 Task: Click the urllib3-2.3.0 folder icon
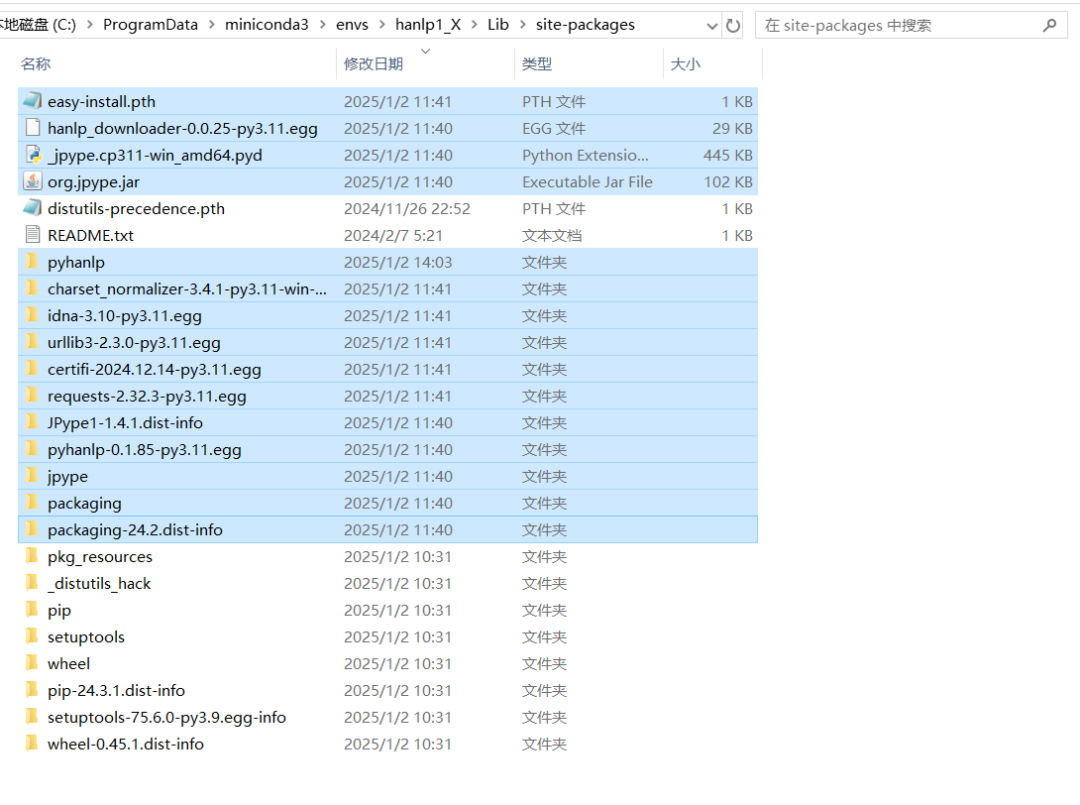[x=32, y=342]
